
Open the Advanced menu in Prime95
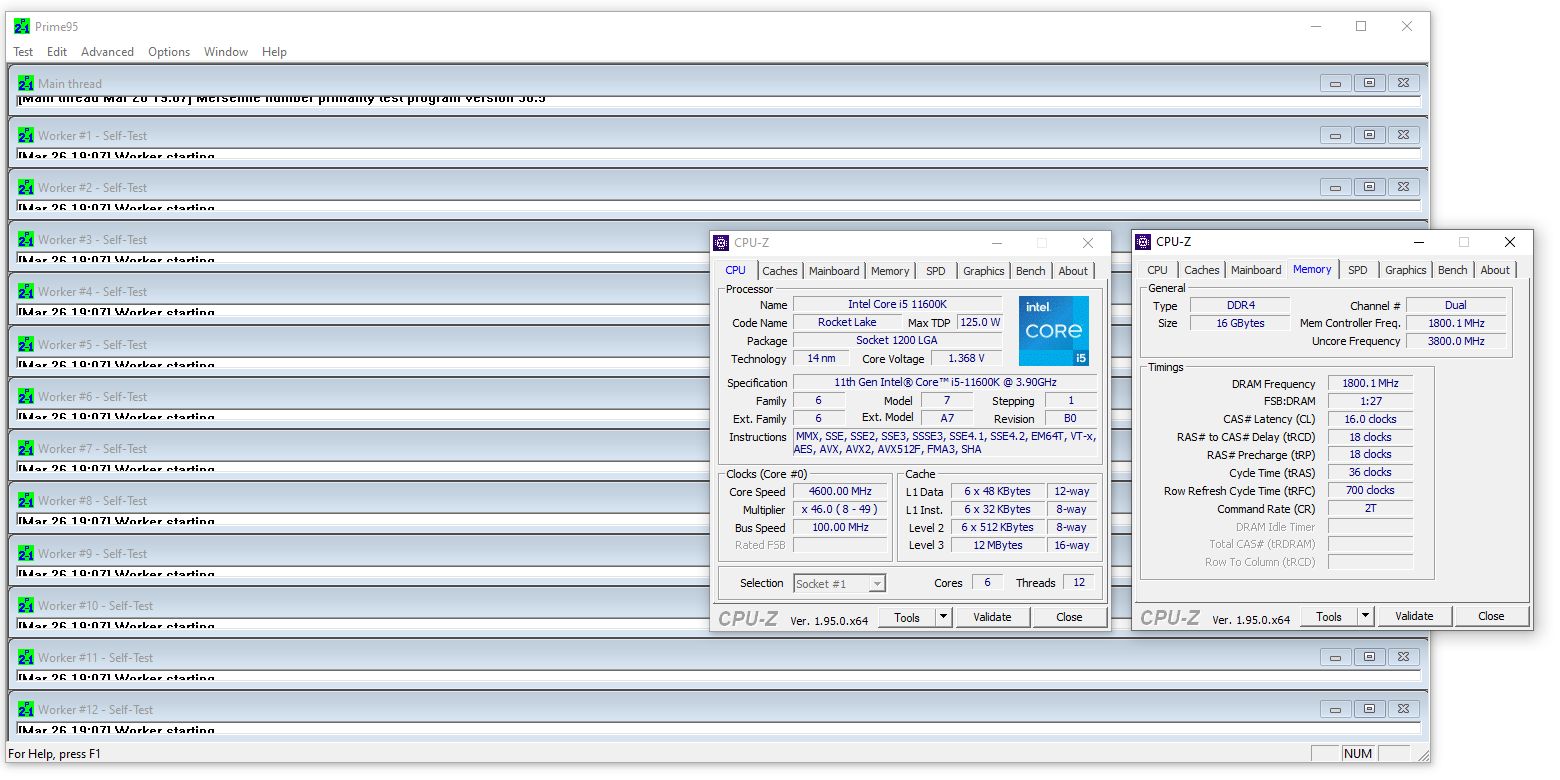point(107,52)
